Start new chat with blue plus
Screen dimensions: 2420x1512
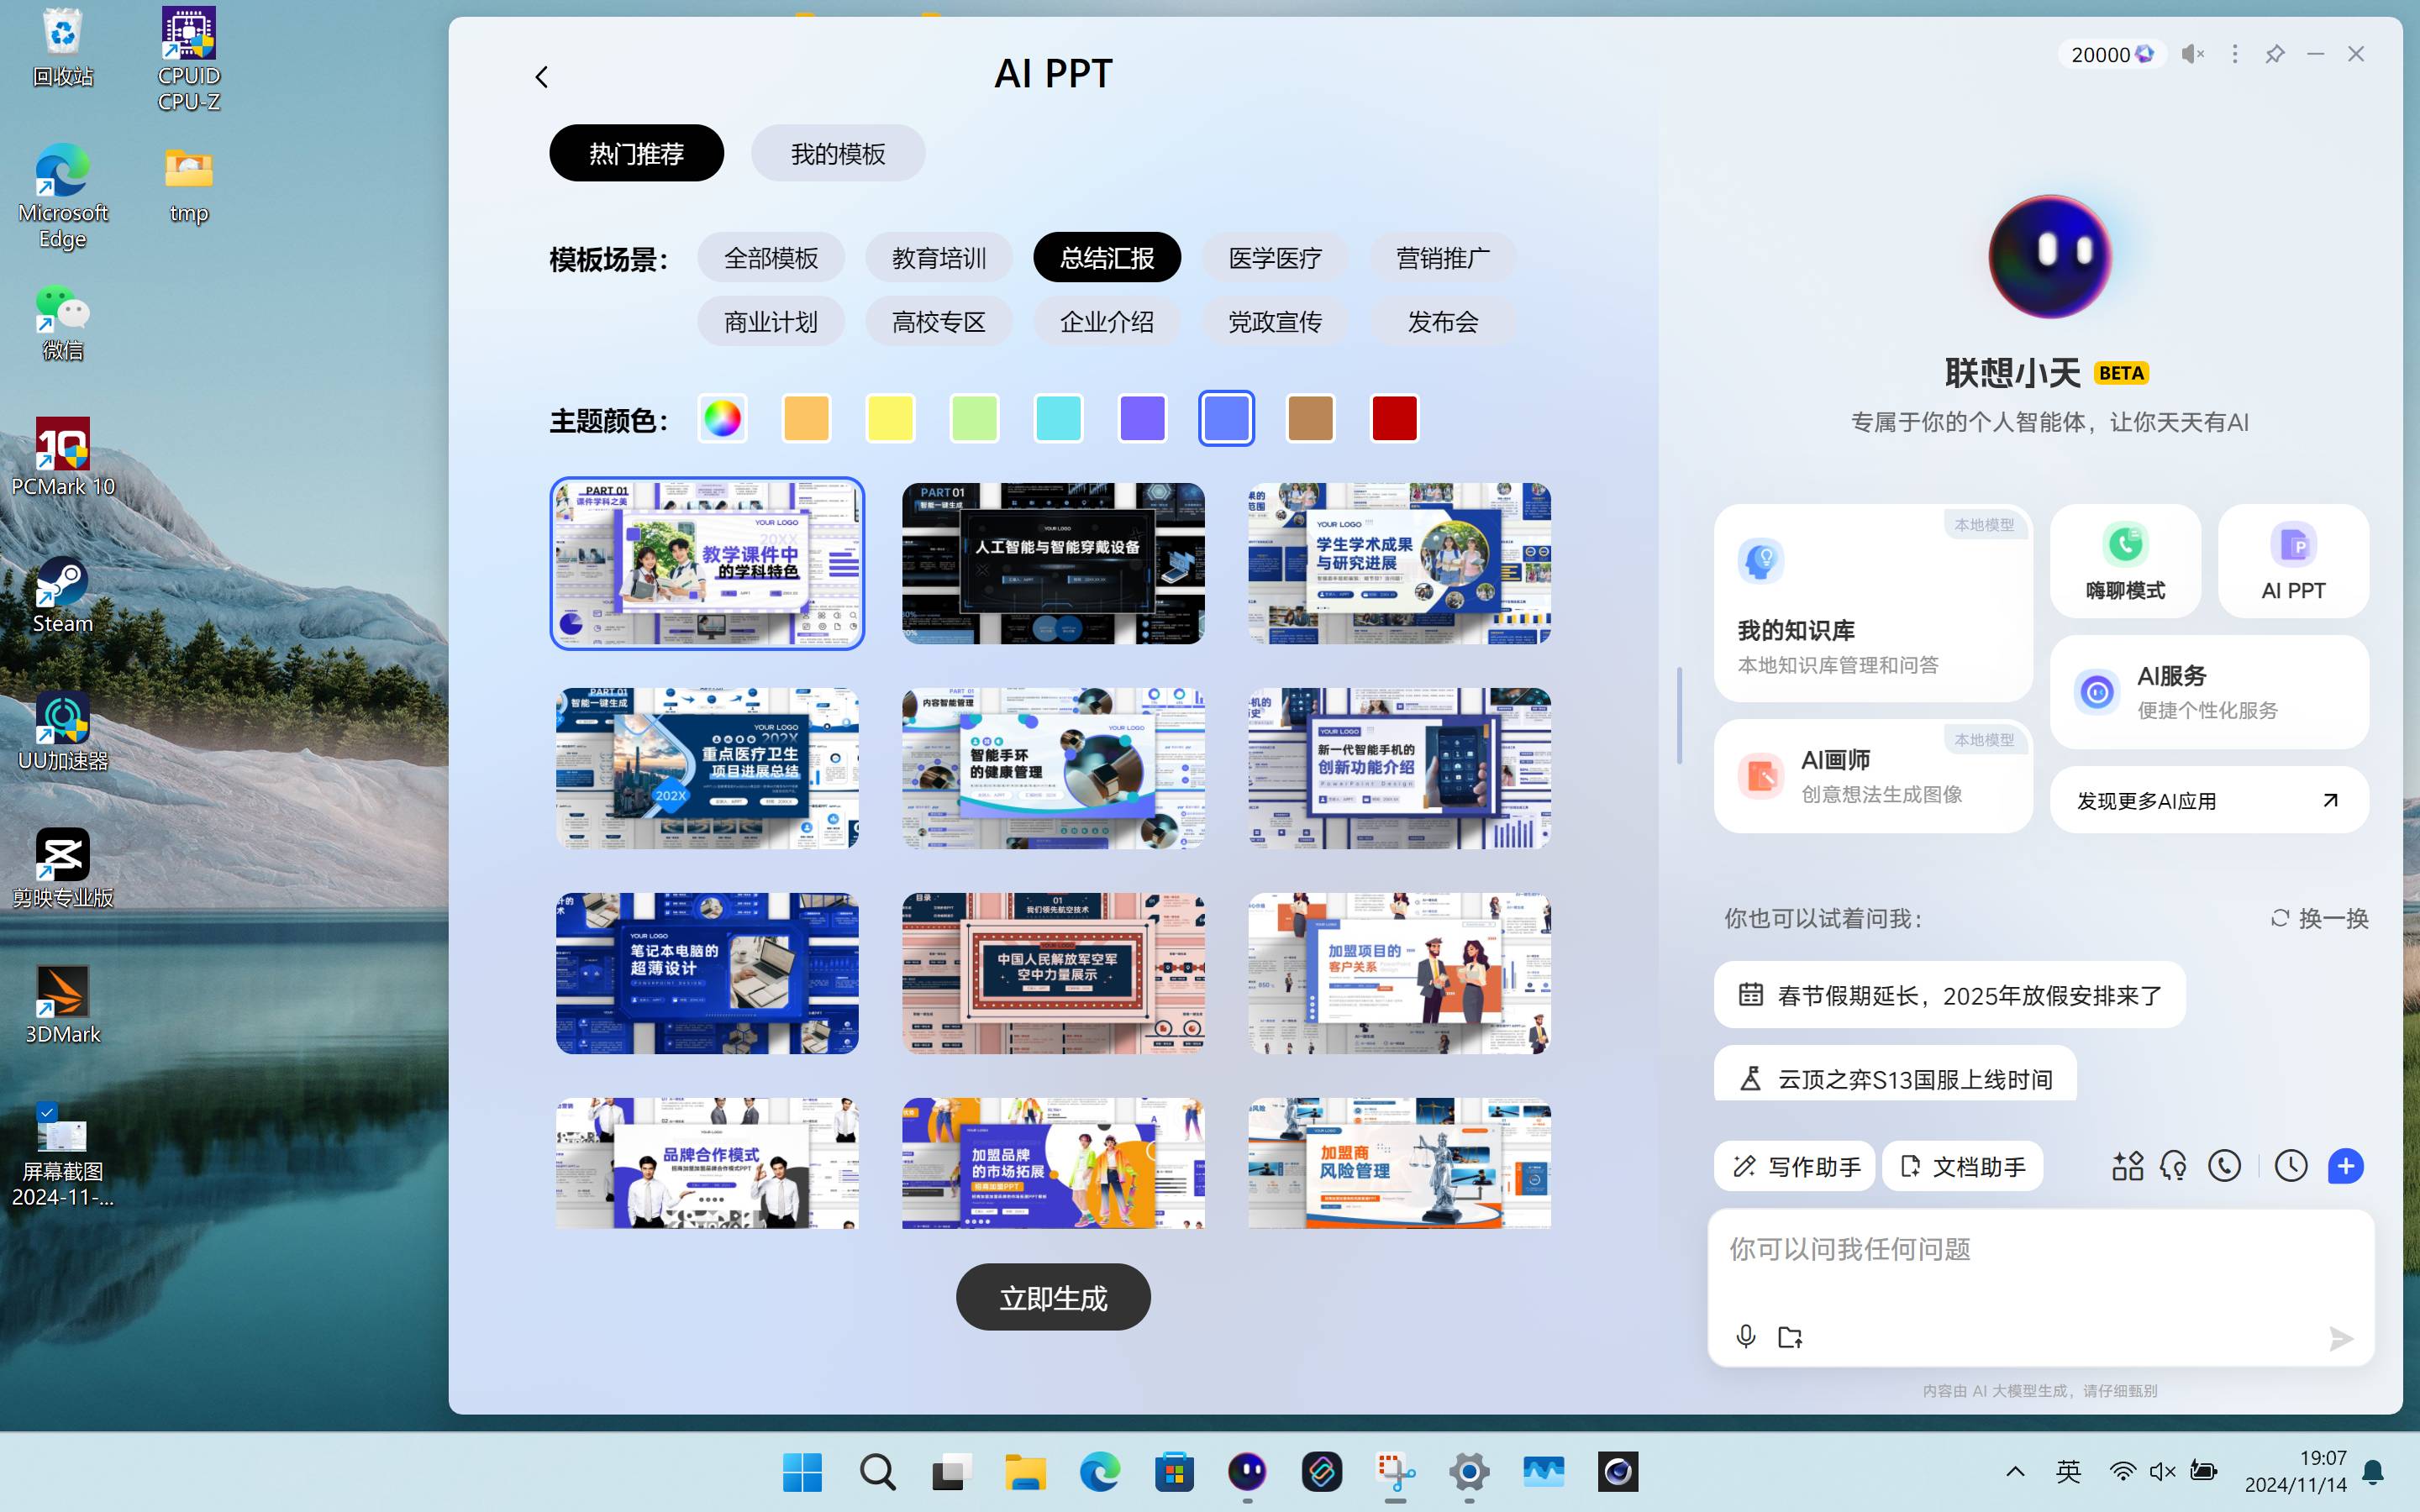pos(2345,1166)
